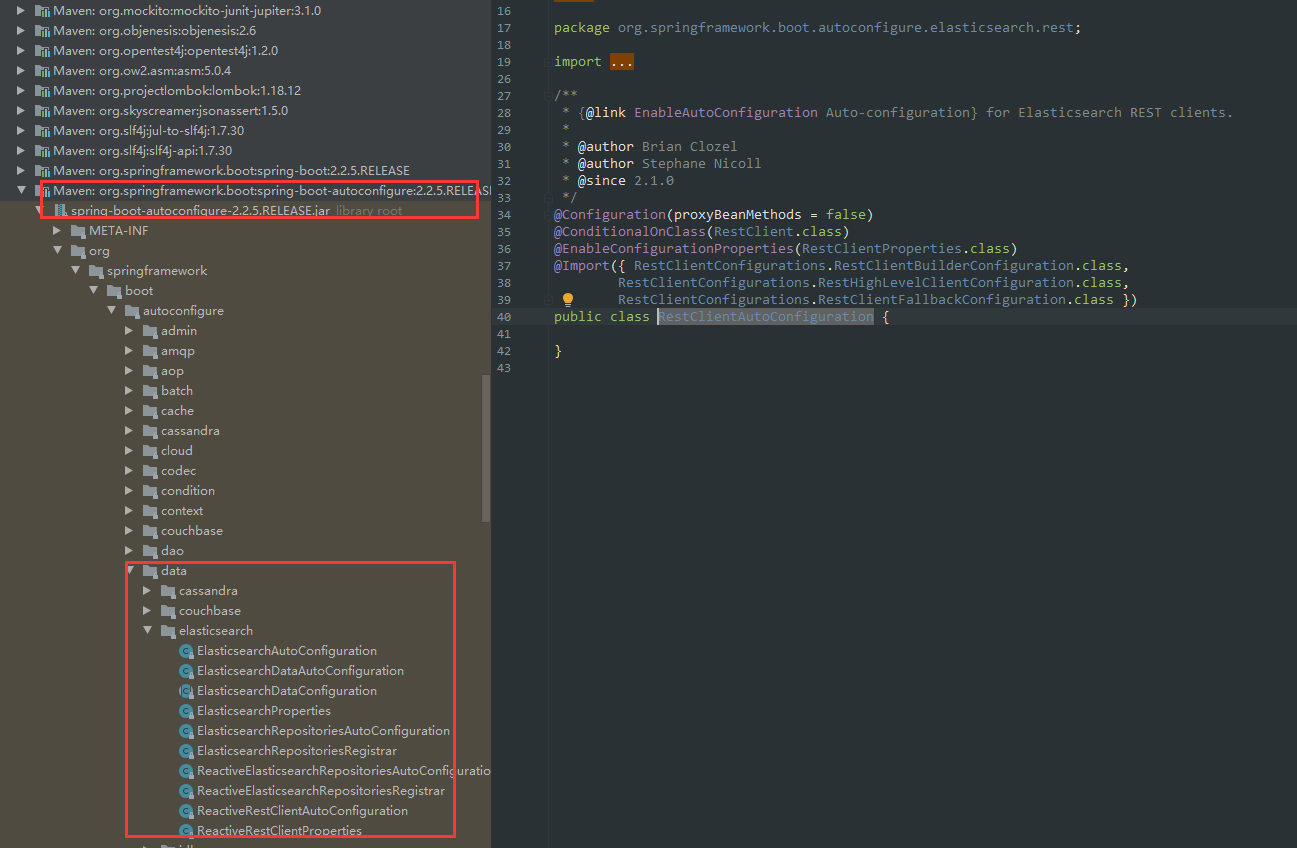
Task: Click the data package folder icon
Action: tap(150, 571)
